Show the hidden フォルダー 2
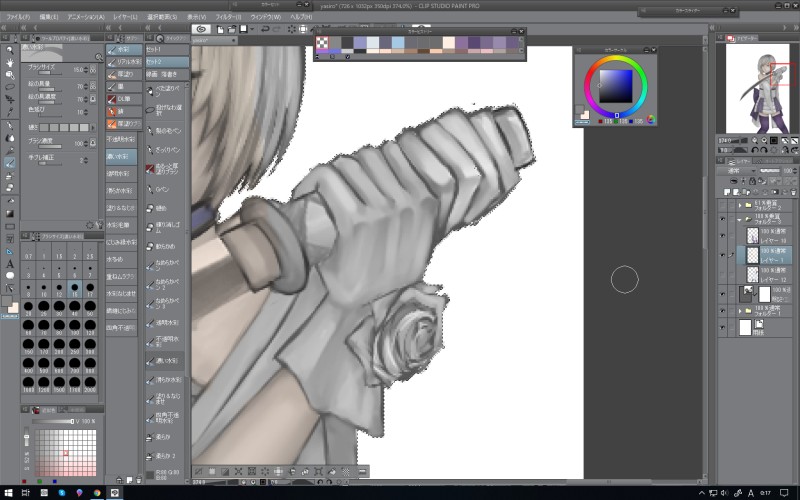This screenshot has height=500, width=800. (722, 205)
